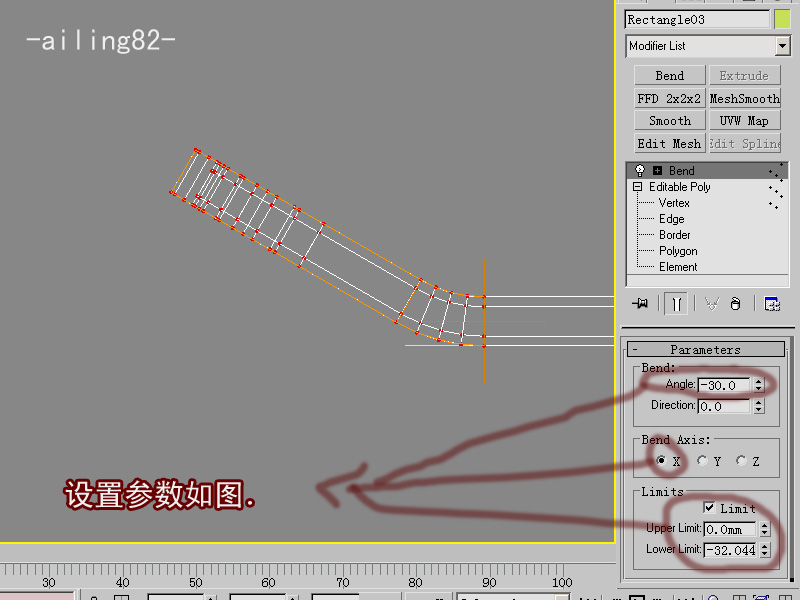The image size is (800, 600).
Task: Open the Modifier List dropdown
Action: [x=783, y=46]
